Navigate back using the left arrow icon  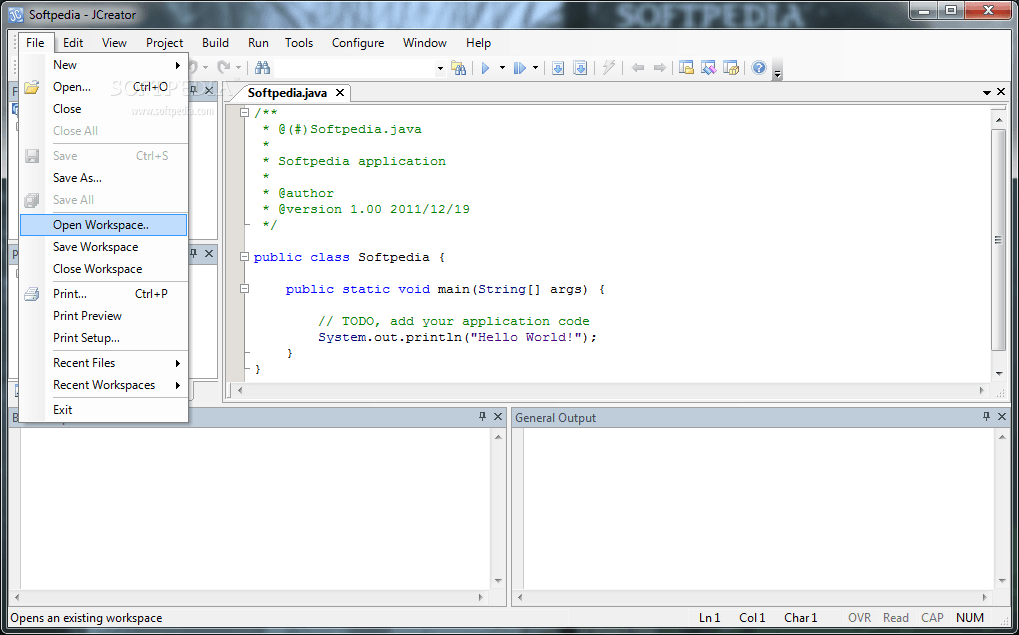pos(638,68)
